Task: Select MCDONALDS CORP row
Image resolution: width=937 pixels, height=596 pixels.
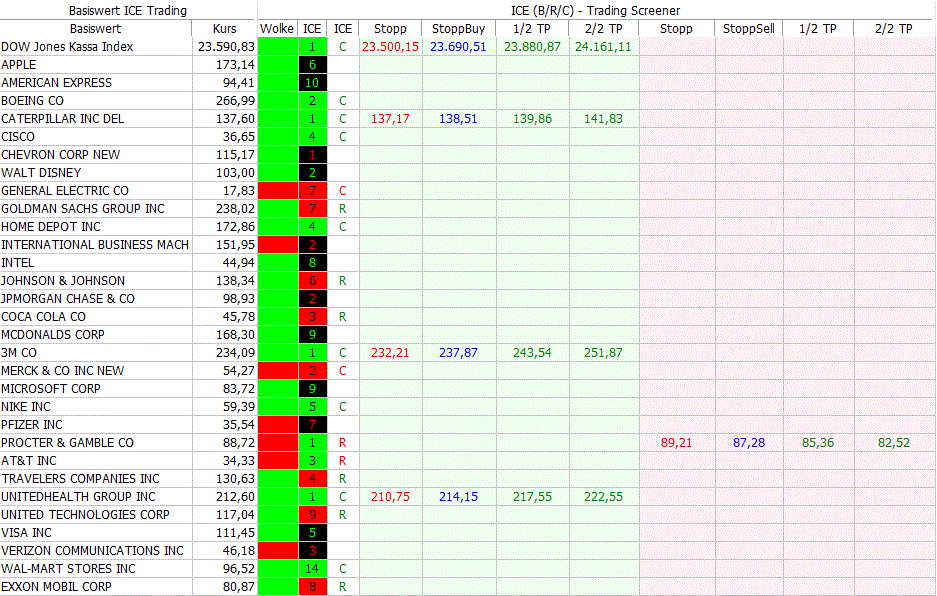Action: coord(53,334)
